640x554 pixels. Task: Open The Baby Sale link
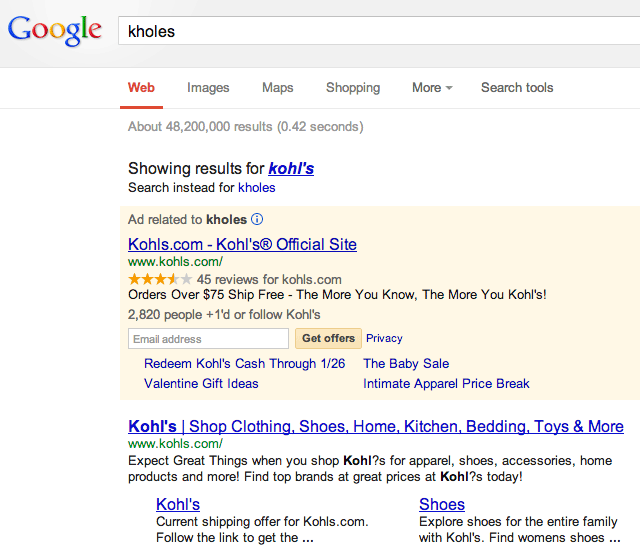coord(406,363)
